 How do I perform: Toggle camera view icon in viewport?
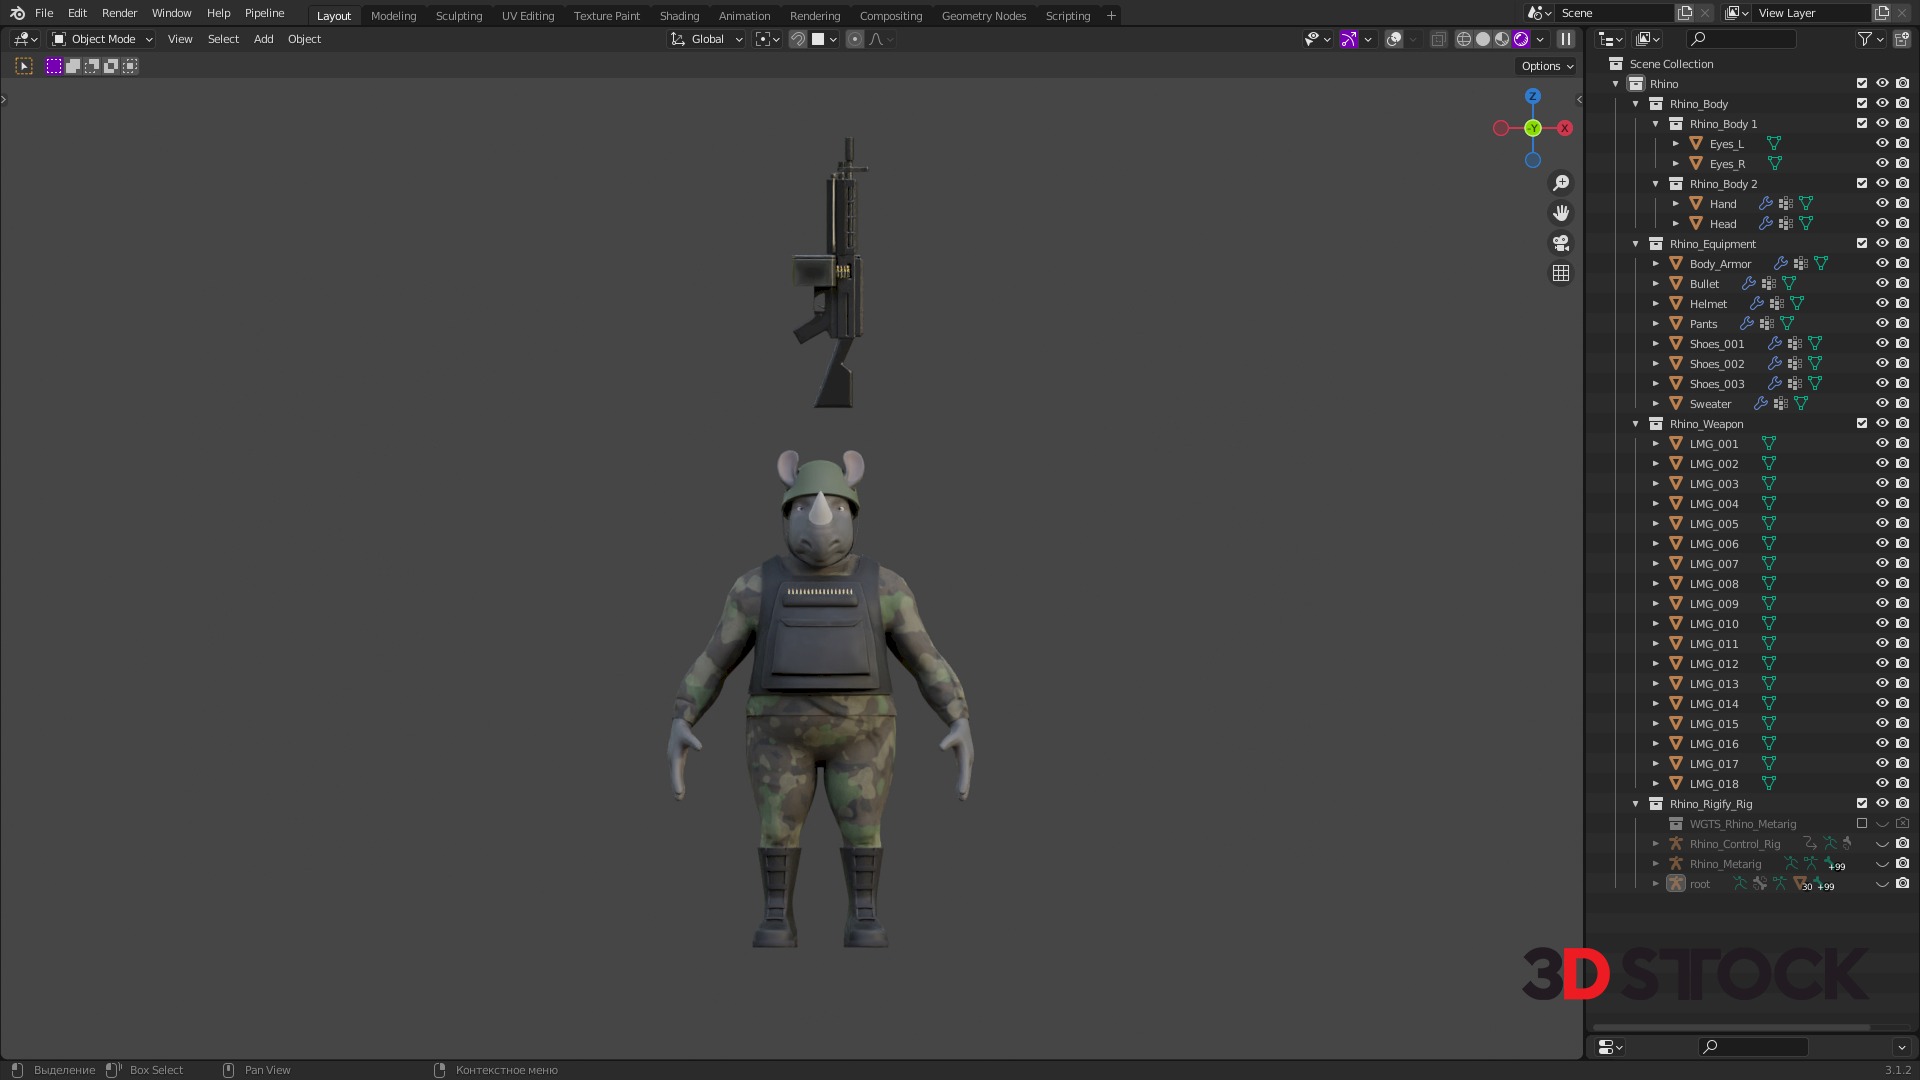1561,243
